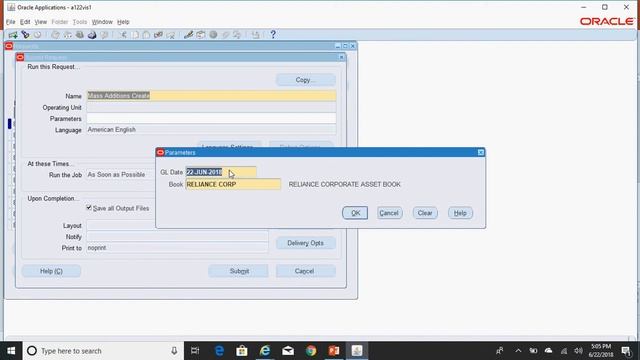Image resolution: width=640 pixels, height=360 pixels.
Task: Open the Folder menu
Action: click(x=60, y=22)
